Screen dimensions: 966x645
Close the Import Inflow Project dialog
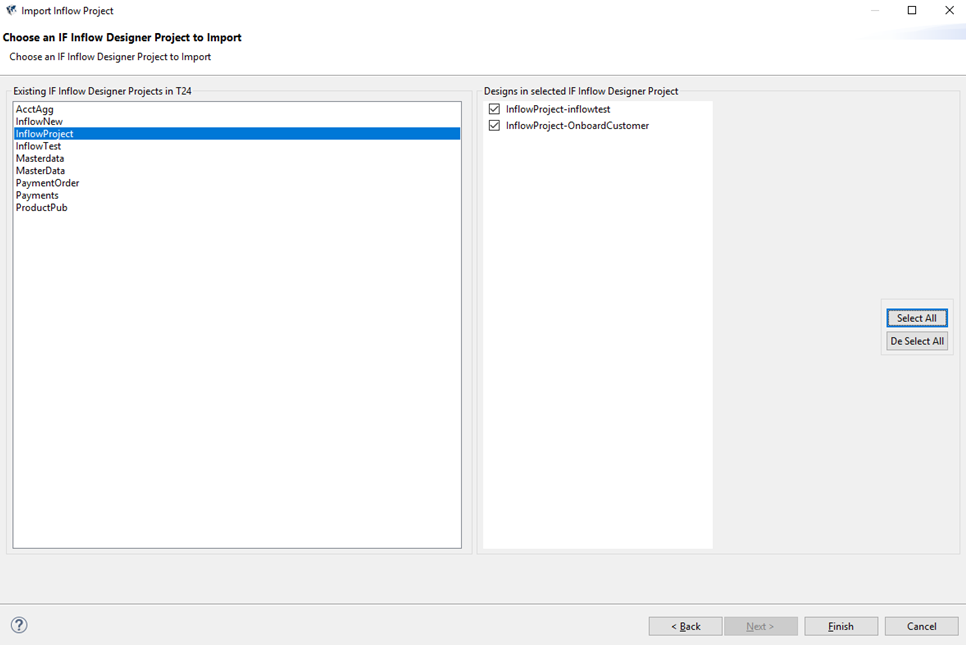point(949,11)
